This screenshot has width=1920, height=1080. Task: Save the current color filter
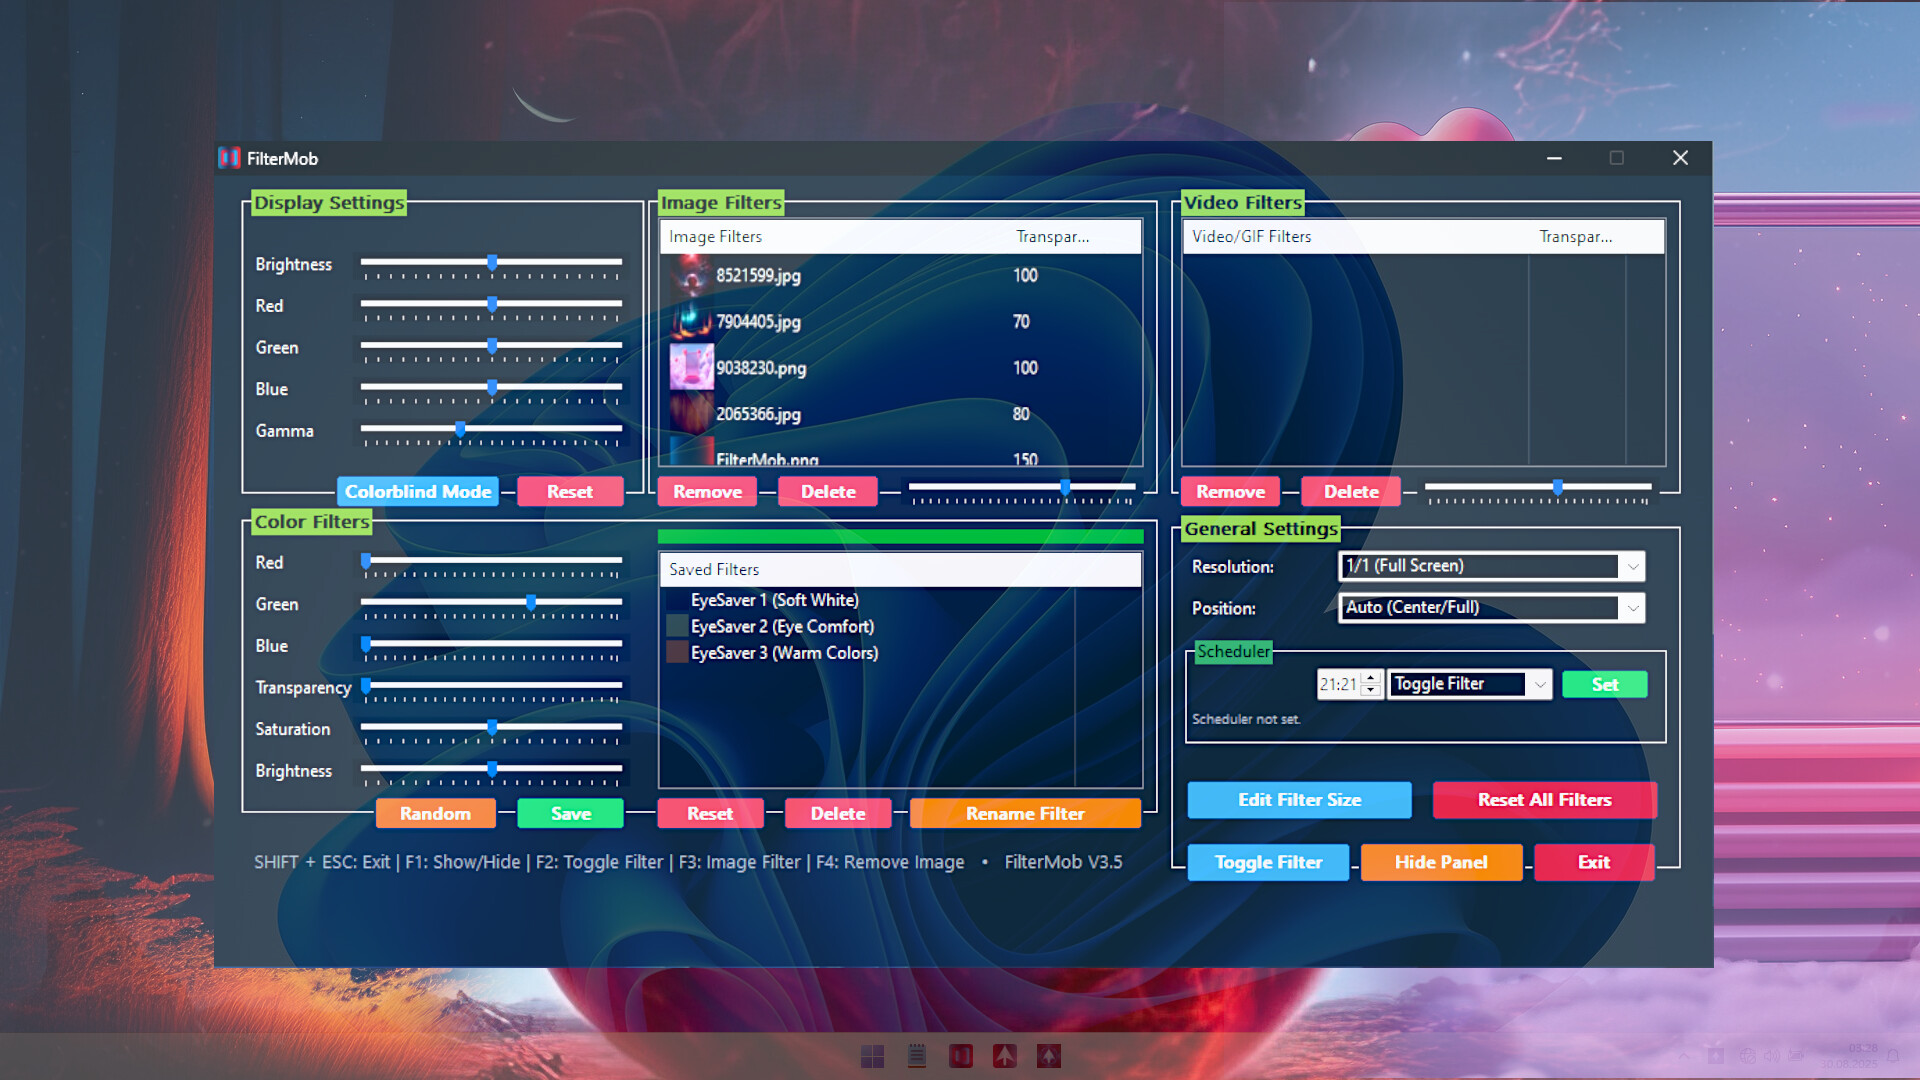pos(569,813)
